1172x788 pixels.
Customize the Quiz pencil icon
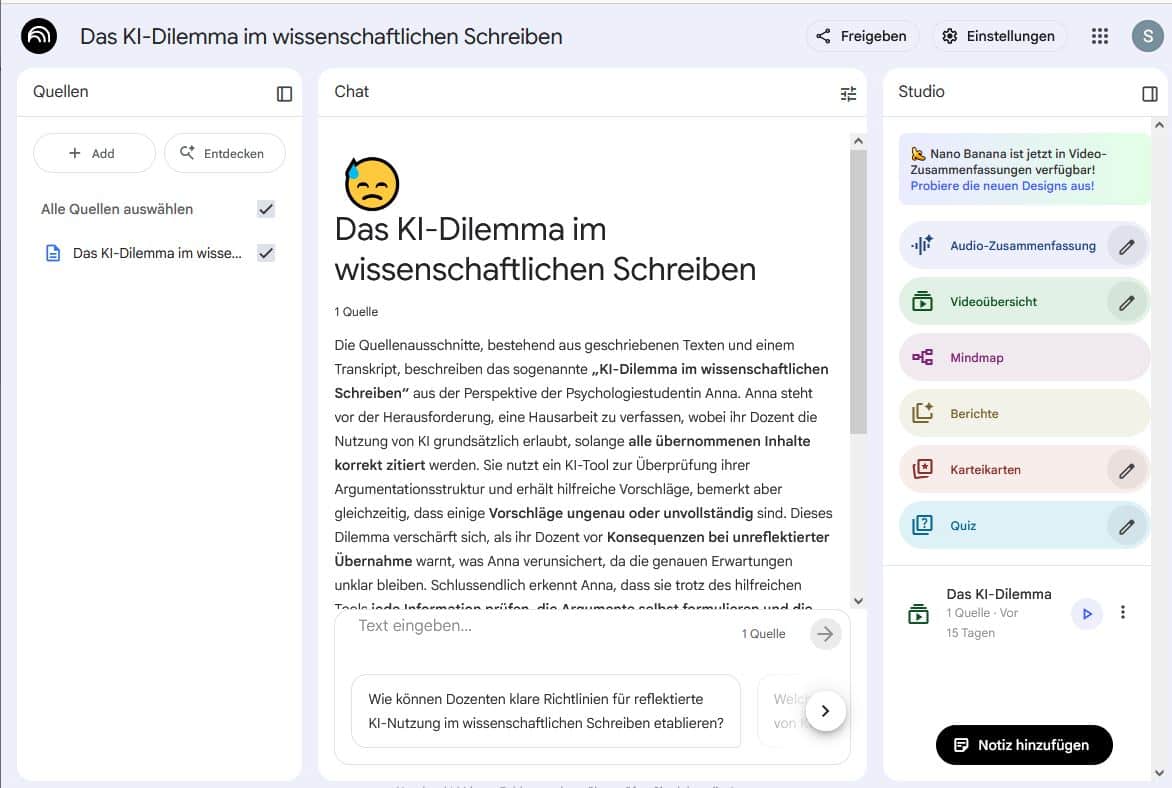[x=1127, y=526]
